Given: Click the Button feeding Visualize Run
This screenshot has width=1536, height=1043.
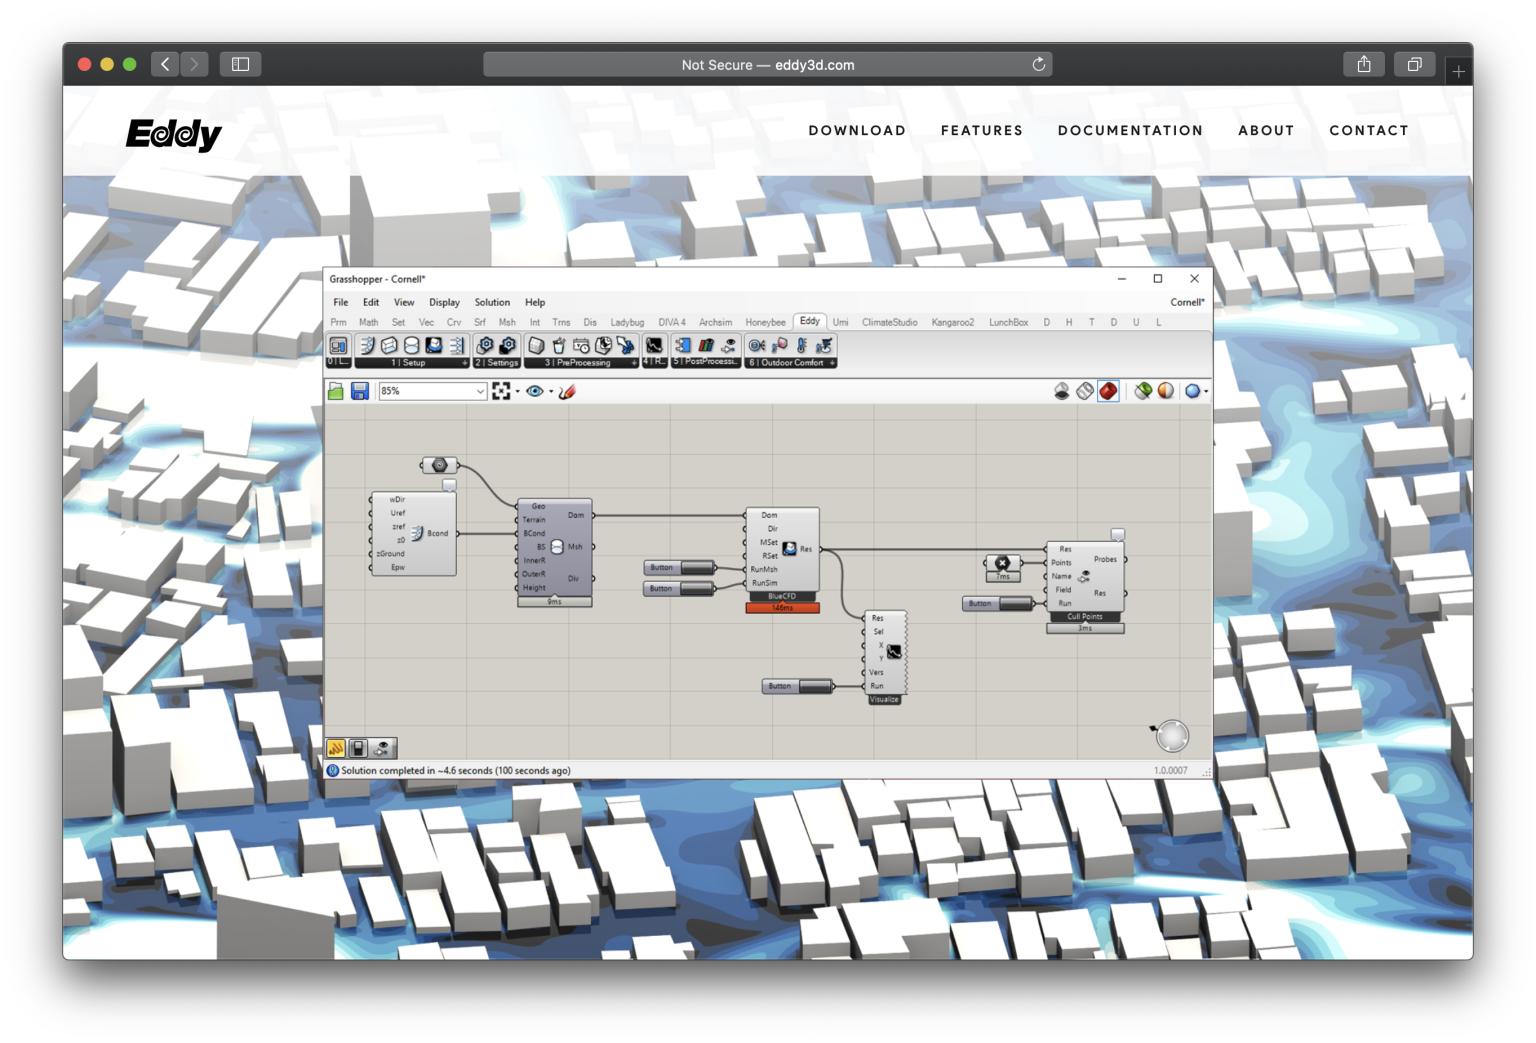Looking at the screenshot, I should (797, 686).
